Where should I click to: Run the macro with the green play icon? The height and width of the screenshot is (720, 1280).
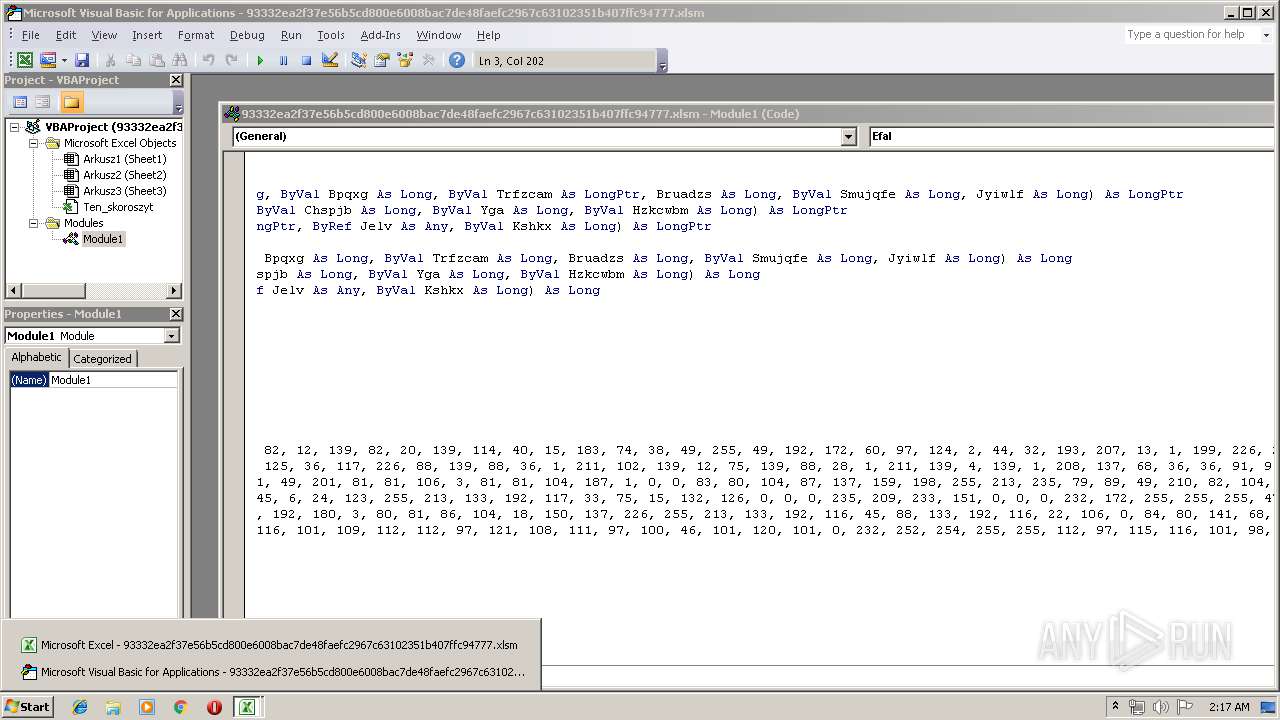(260, 61)
